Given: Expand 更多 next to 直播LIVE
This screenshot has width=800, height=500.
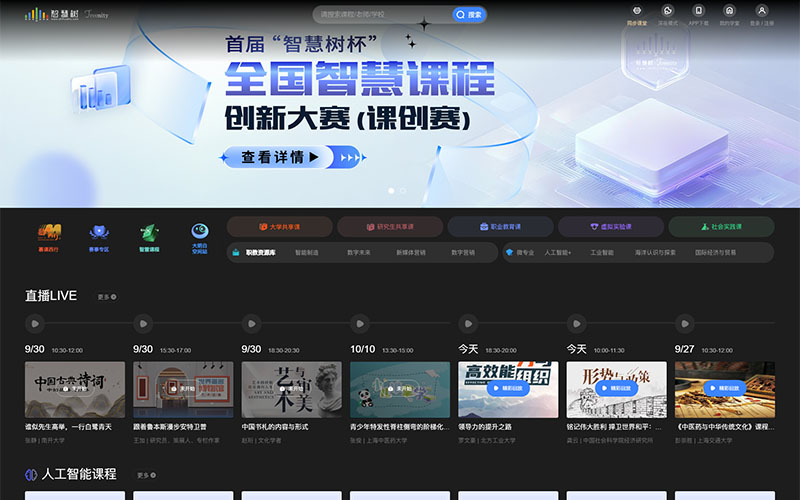Looking at the screenshot, I should pos(106,297).
